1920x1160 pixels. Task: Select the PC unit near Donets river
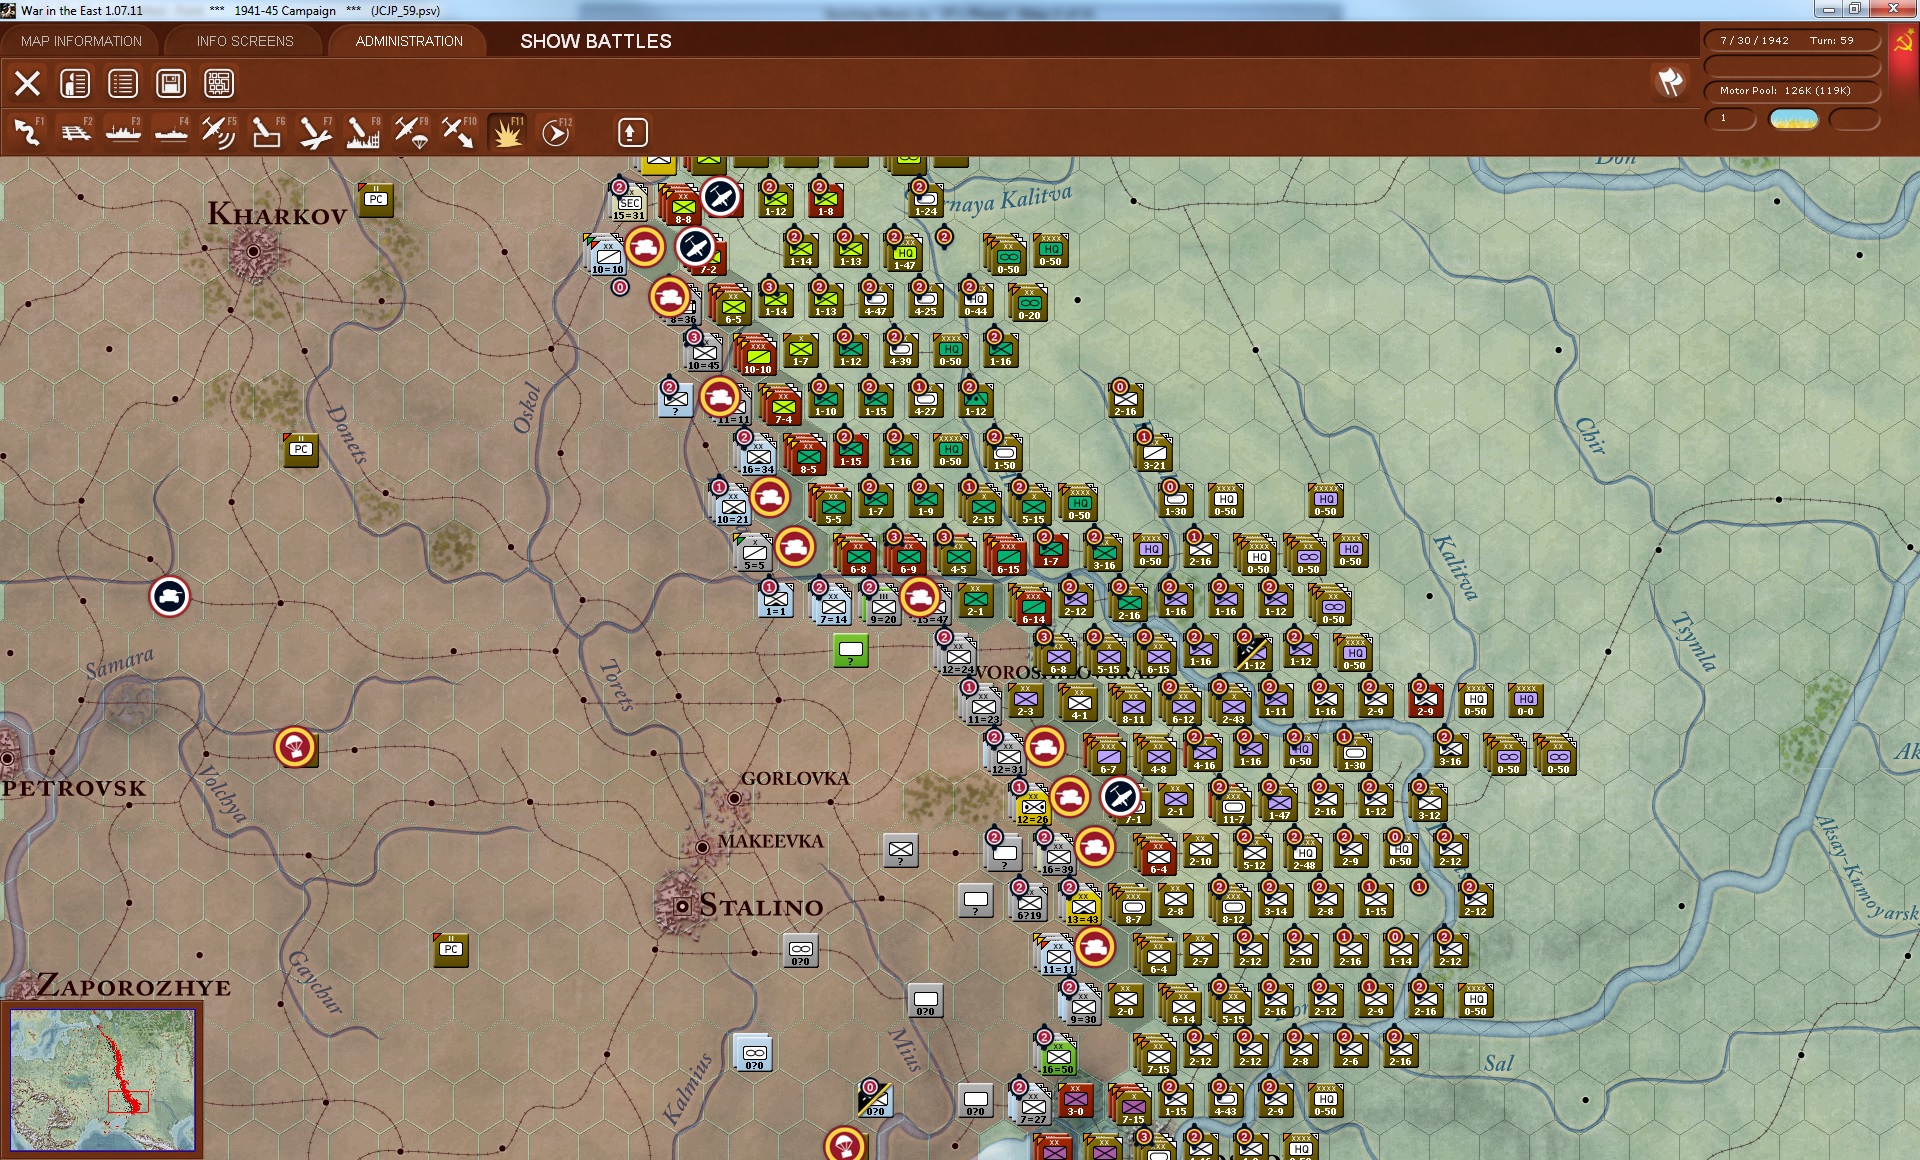coord(301,450)
